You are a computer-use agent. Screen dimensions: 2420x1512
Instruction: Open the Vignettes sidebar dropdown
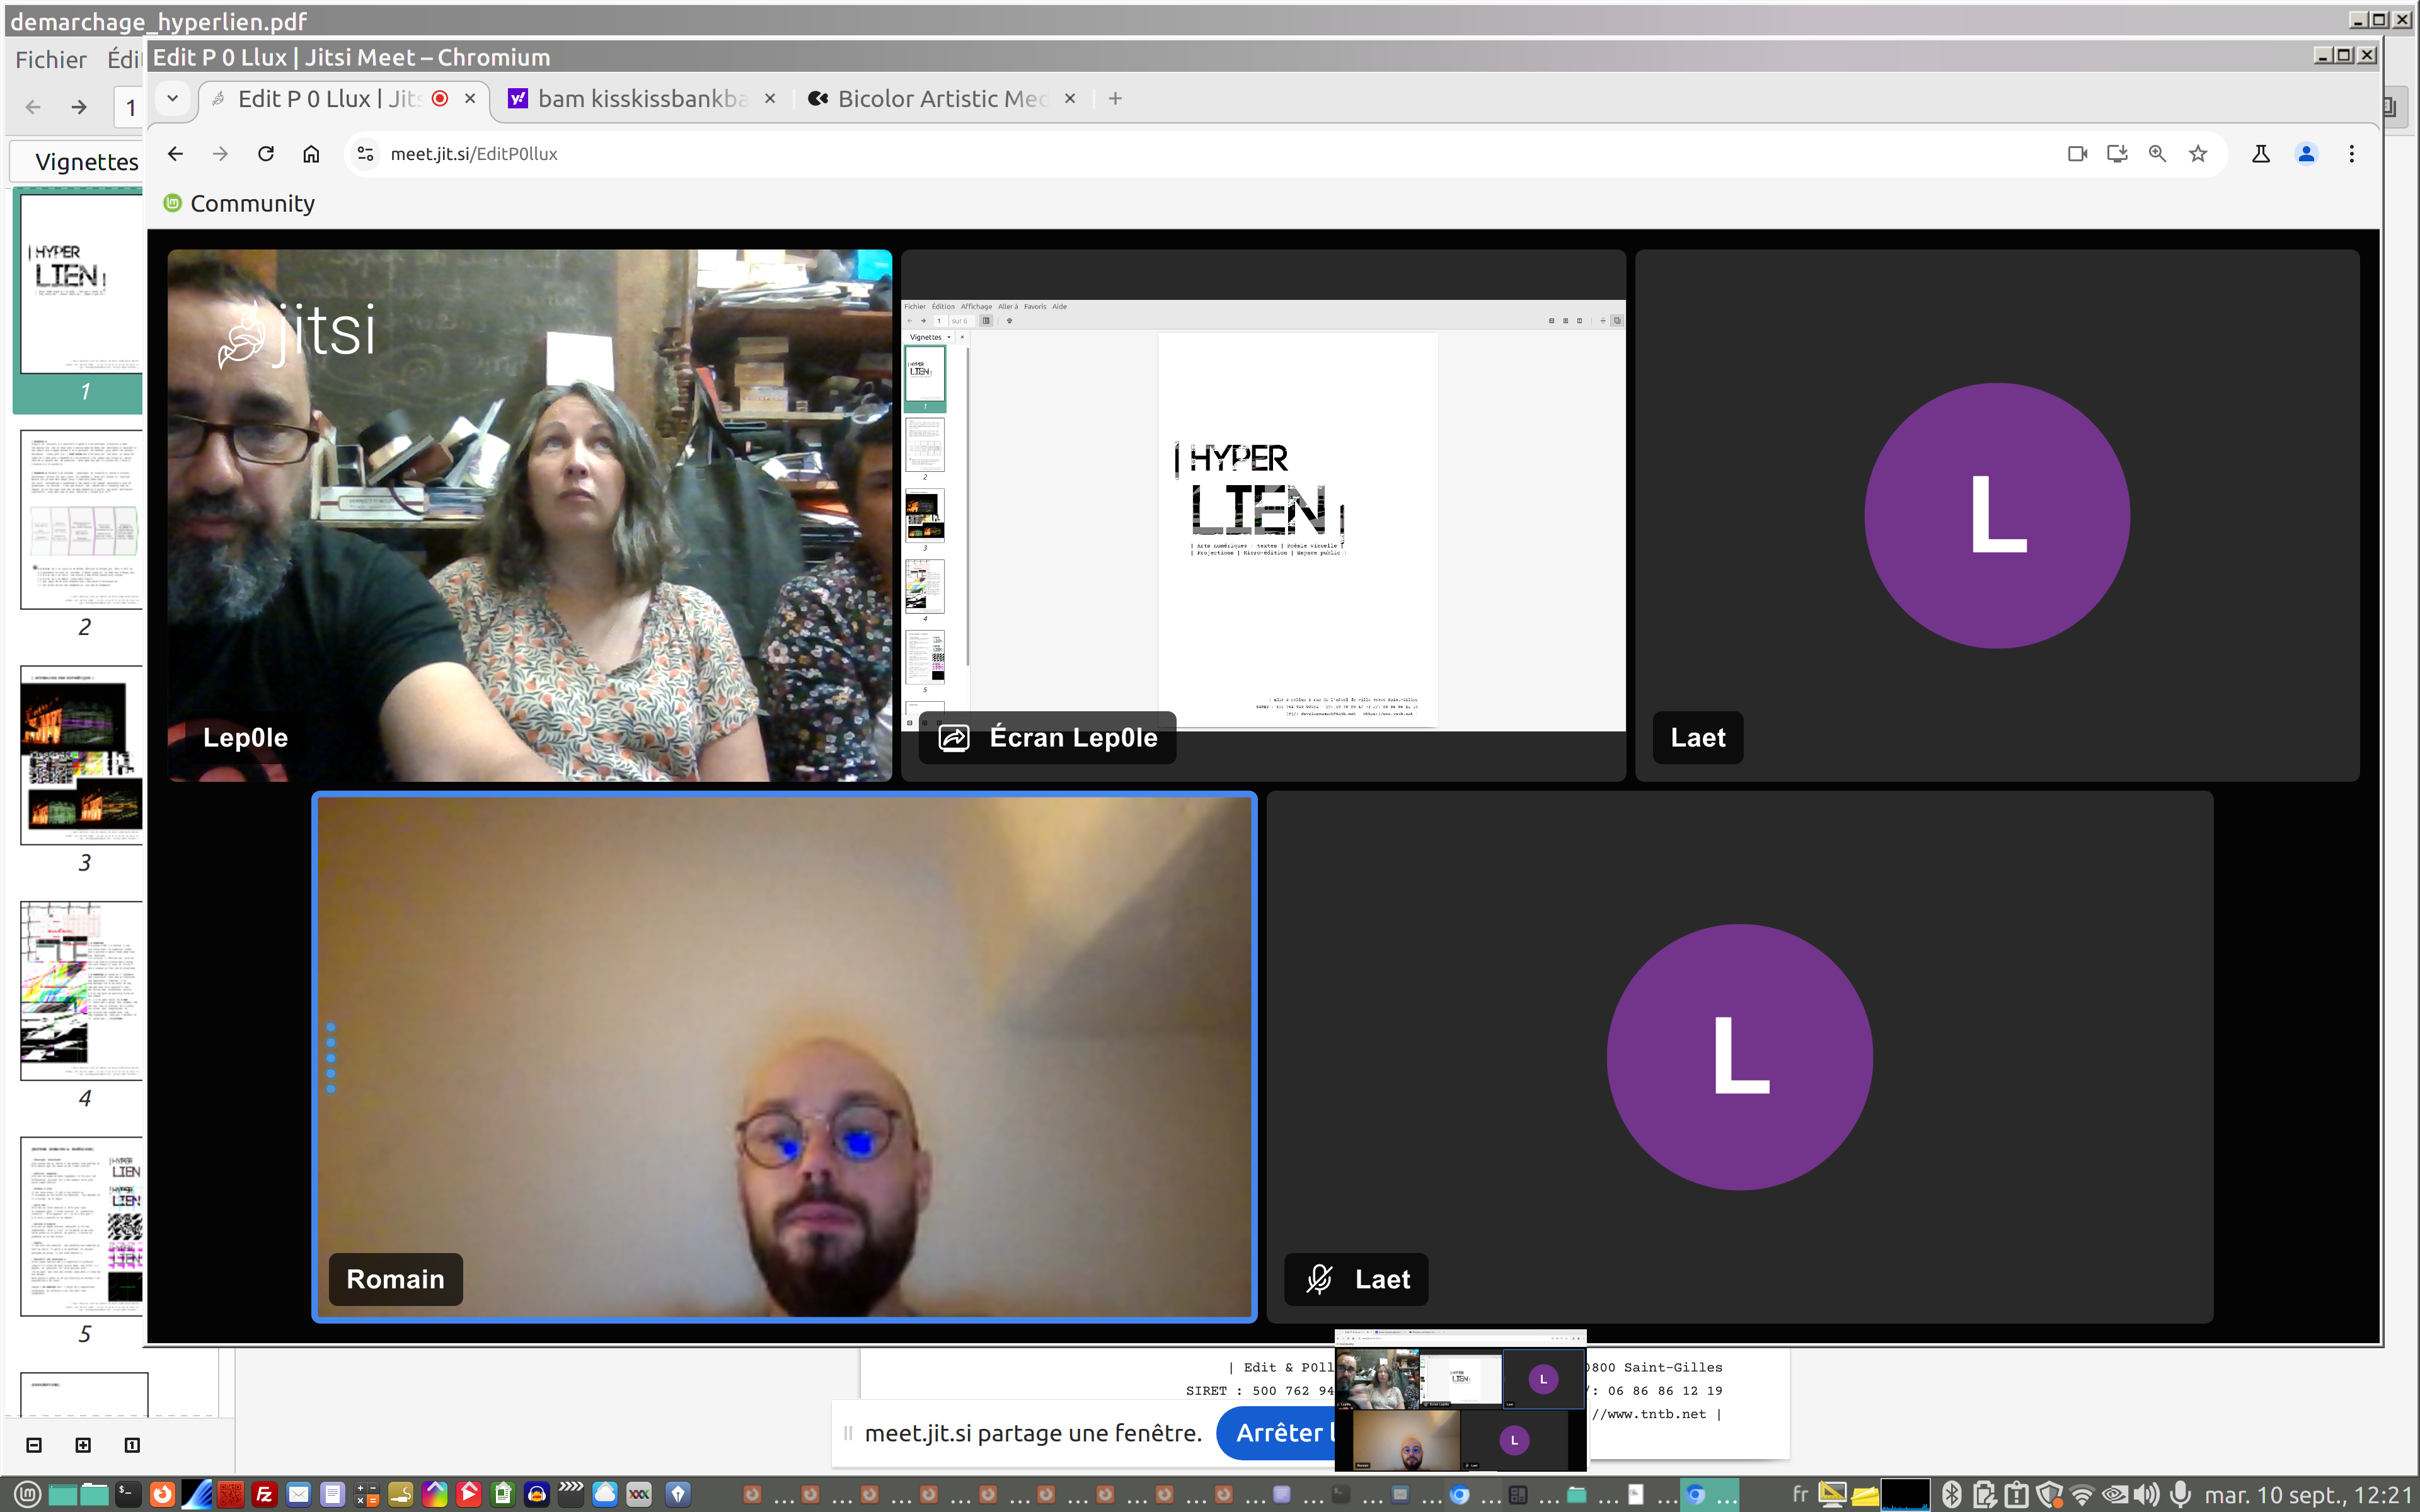click(x=86, y=162)
